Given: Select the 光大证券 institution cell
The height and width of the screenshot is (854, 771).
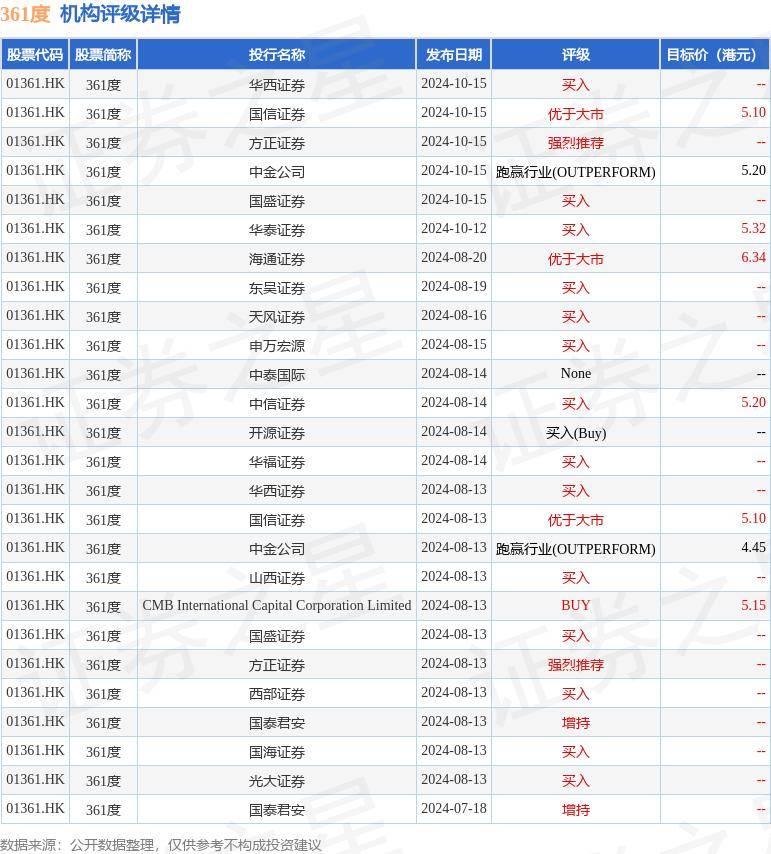Looking at the screenshot, I should [277, 780].
